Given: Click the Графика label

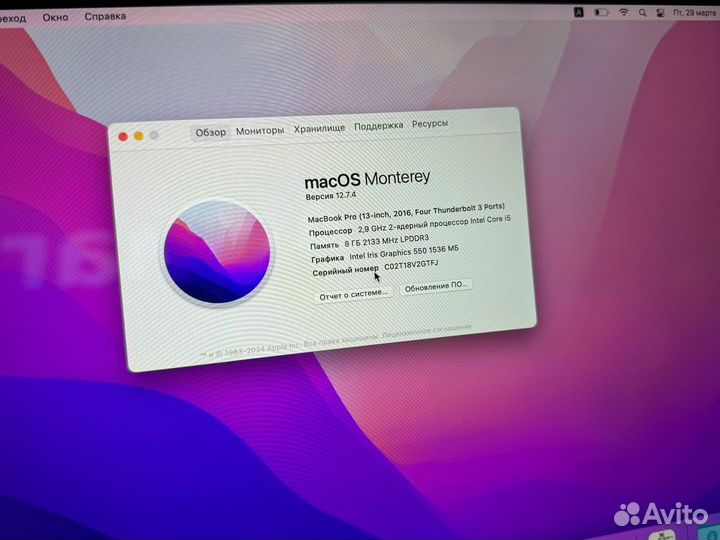Looking at the screenshot, I should [x=327, y=259].
